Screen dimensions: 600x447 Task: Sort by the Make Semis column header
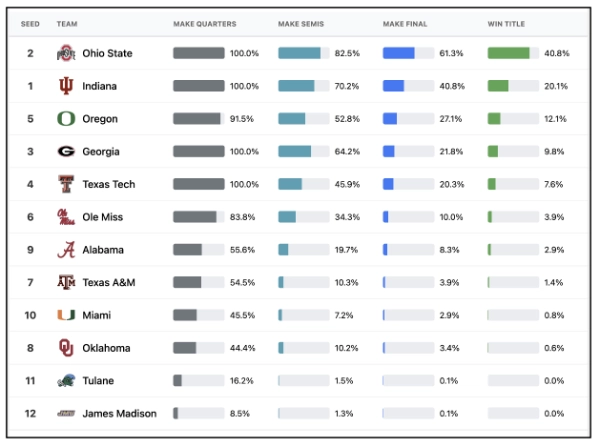tap(300, 22)
